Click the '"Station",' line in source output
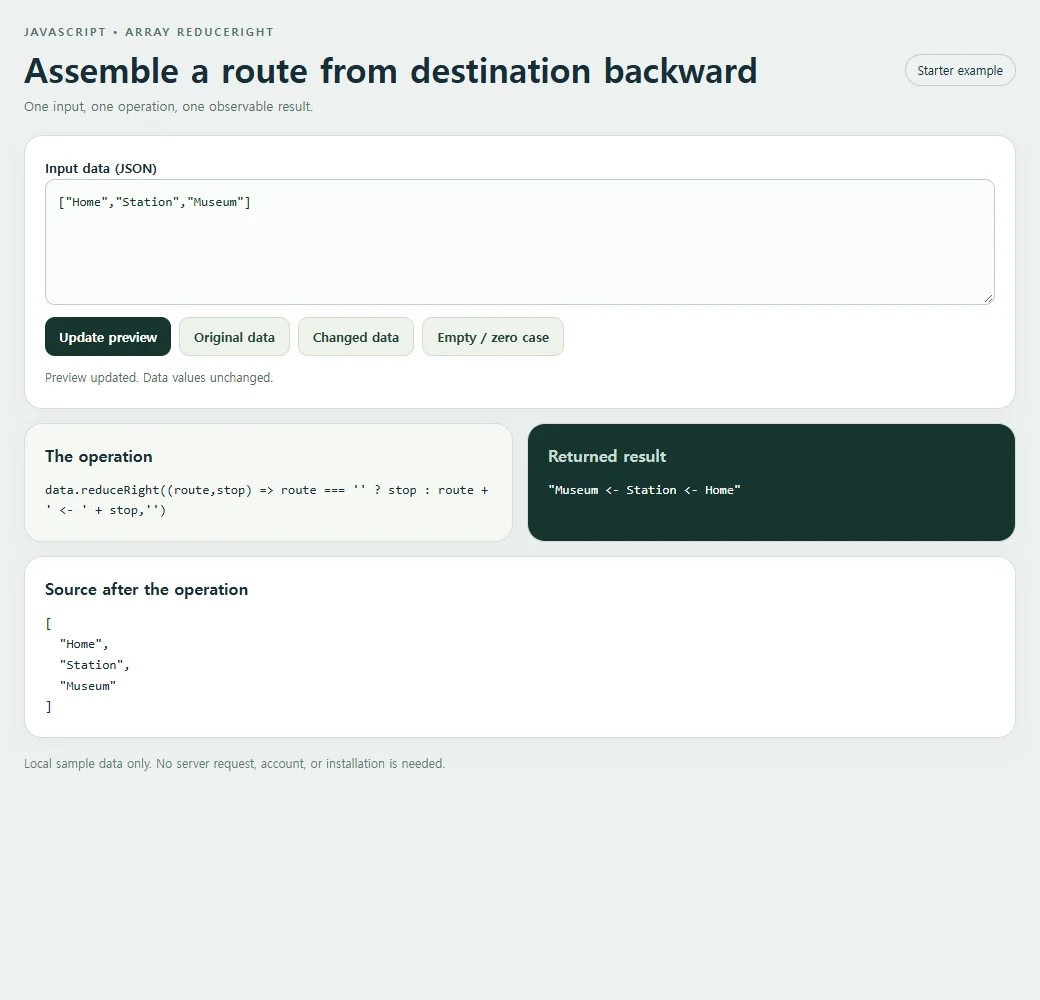1040x1000 pixels. 94,665
